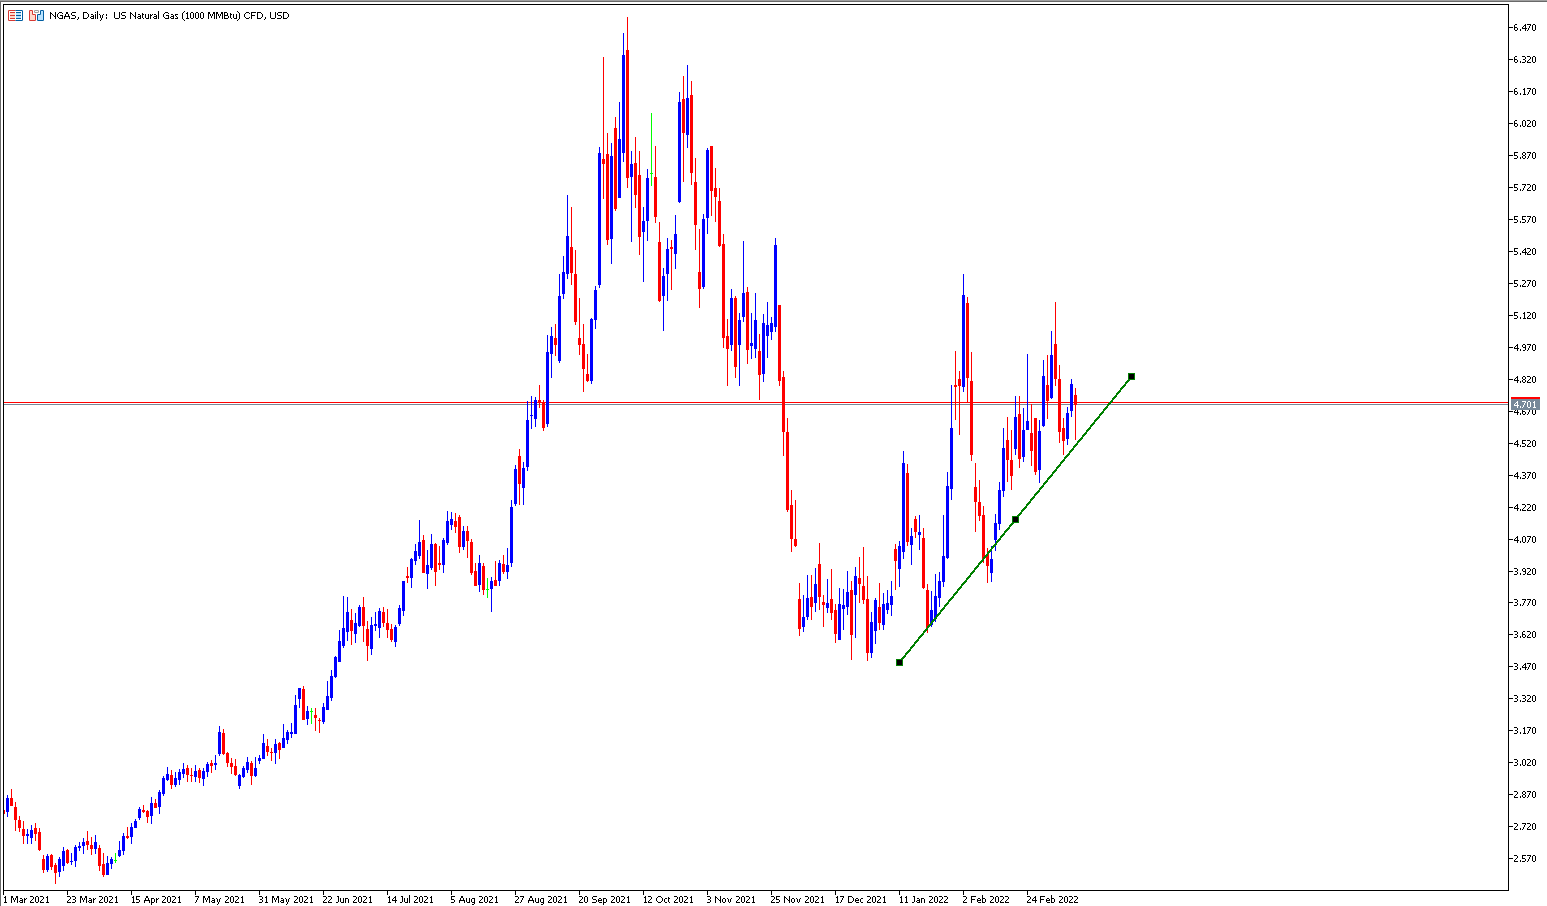Click the 20 Sep 2021 date label
Screen dimensions: 1547x906
605,899
